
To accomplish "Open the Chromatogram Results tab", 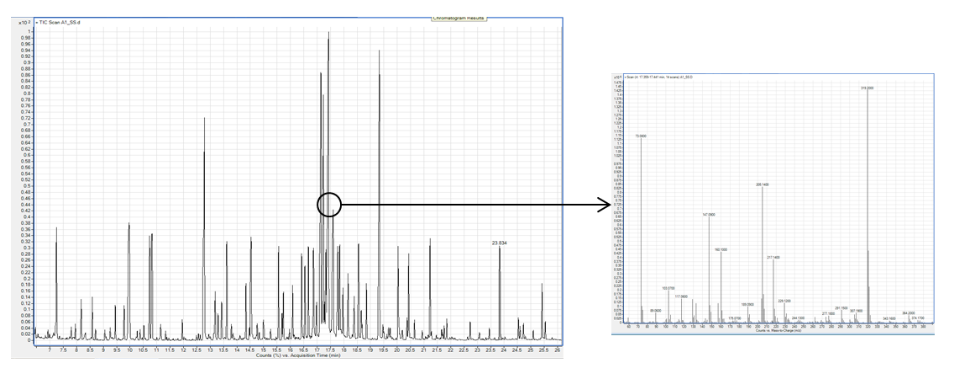I will point(459,18).
